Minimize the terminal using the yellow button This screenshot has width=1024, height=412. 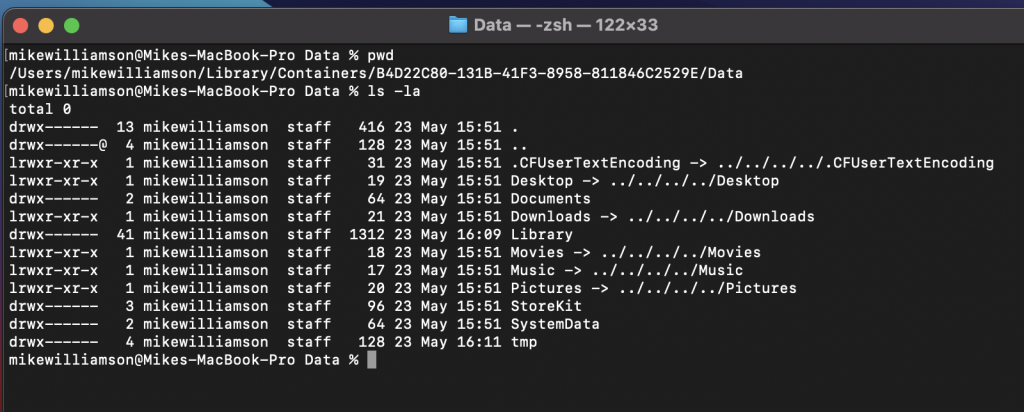tap(47, 23)
